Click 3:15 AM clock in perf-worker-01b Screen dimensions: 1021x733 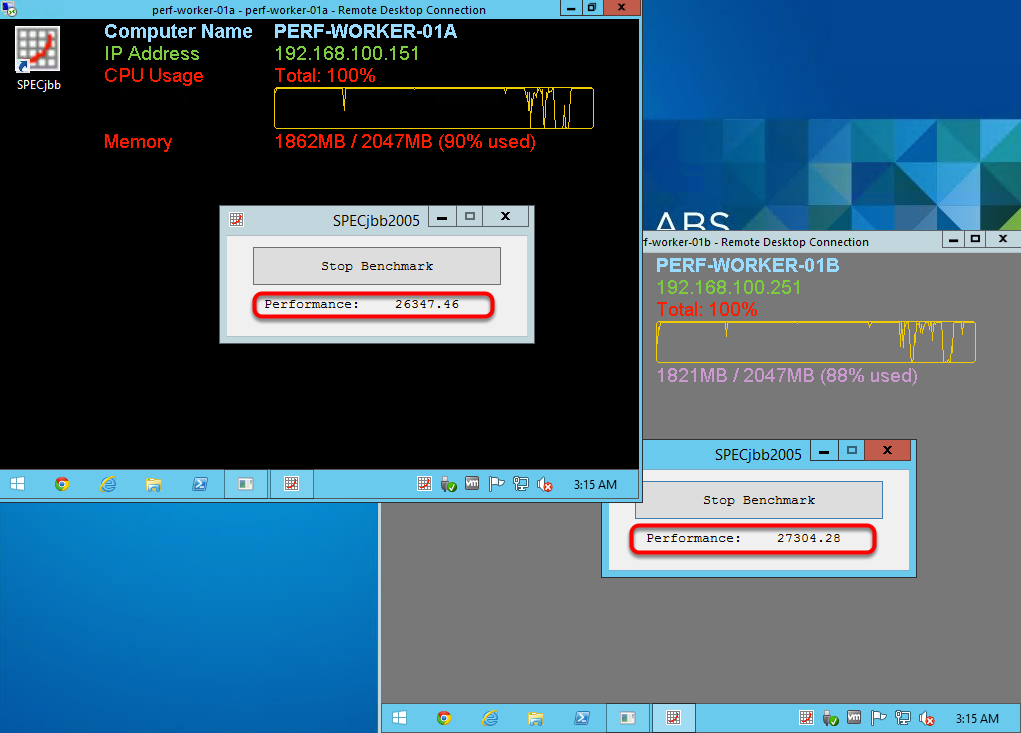pyautogui.click(x=977, y=719)
